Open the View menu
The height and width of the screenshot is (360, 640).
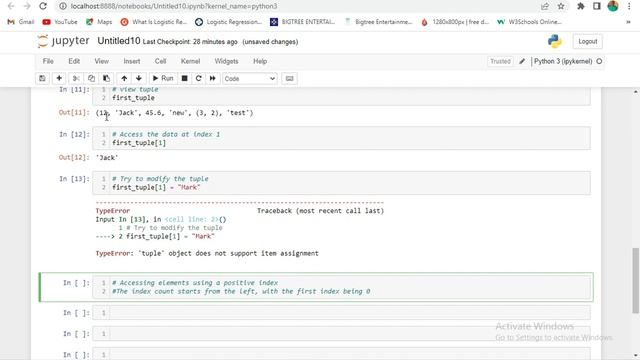click(102, 61)
